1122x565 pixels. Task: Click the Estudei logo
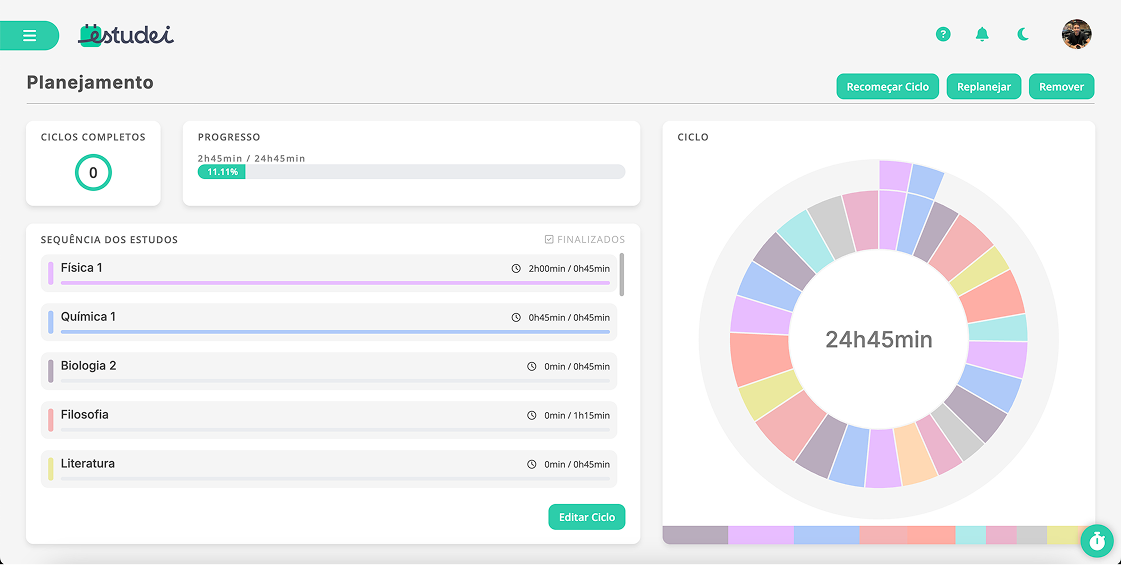click(x=126, y=35)
